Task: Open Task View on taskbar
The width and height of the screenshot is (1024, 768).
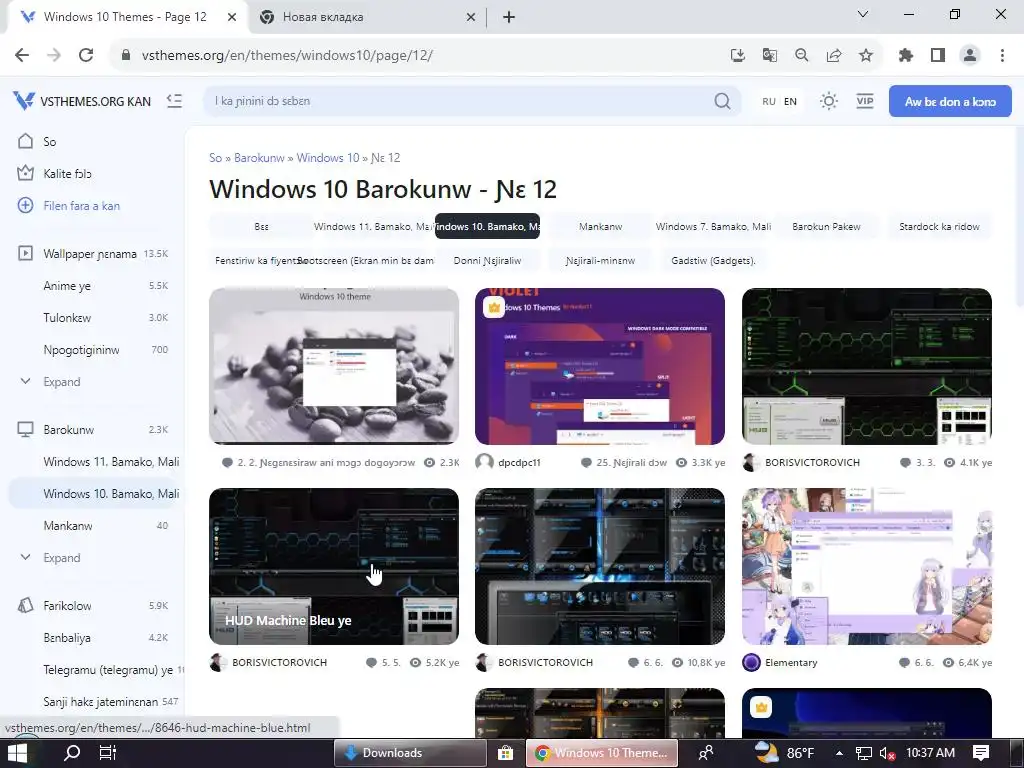Action: tap(108, 753)
